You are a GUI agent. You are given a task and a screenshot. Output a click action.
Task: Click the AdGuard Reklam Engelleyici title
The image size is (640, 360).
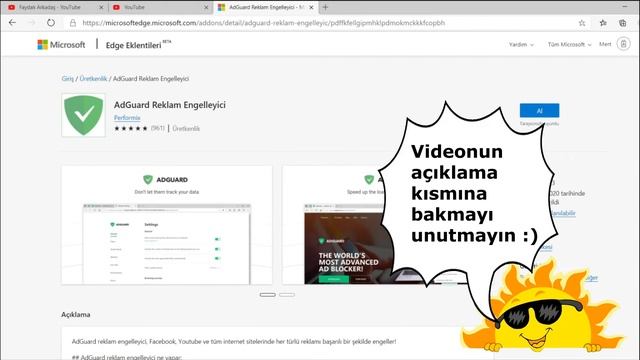pos(170,105)
